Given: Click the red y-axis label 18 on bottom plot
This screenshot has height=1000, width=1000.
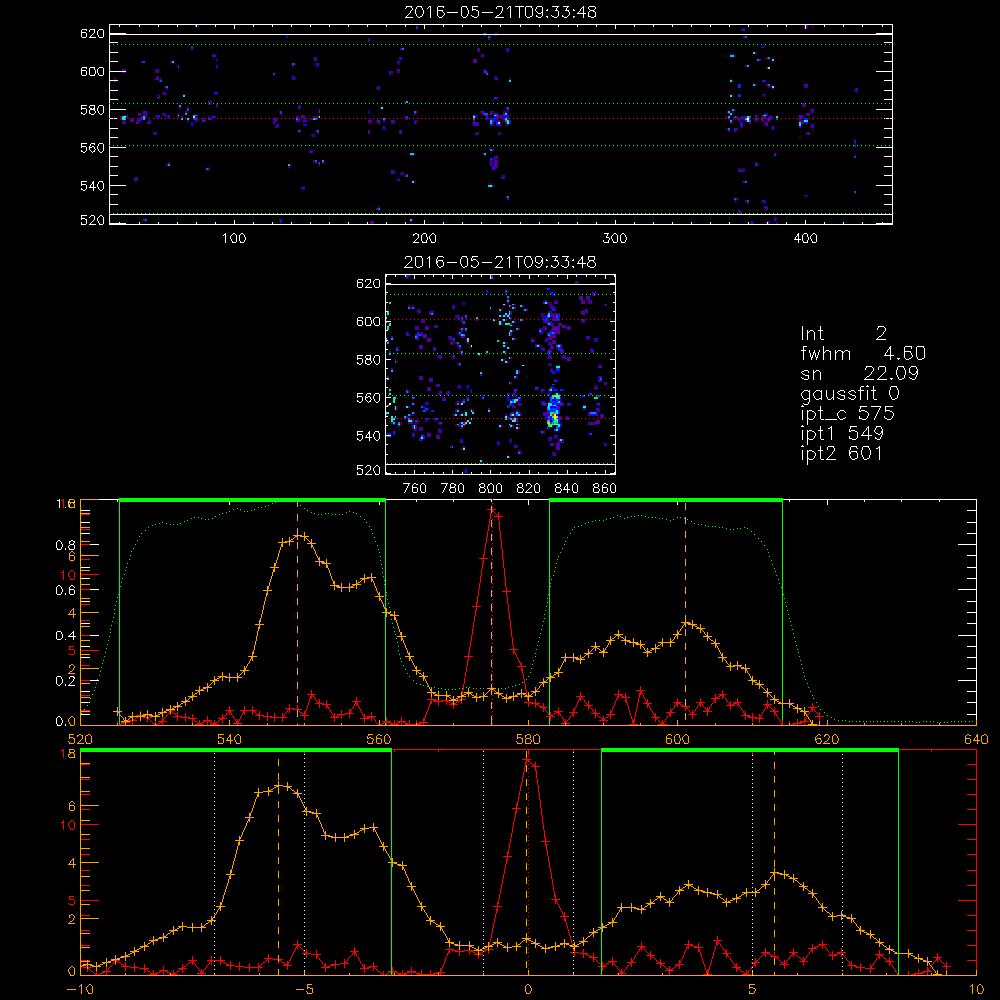Looking at the screenshot, I should pos(68,754).
